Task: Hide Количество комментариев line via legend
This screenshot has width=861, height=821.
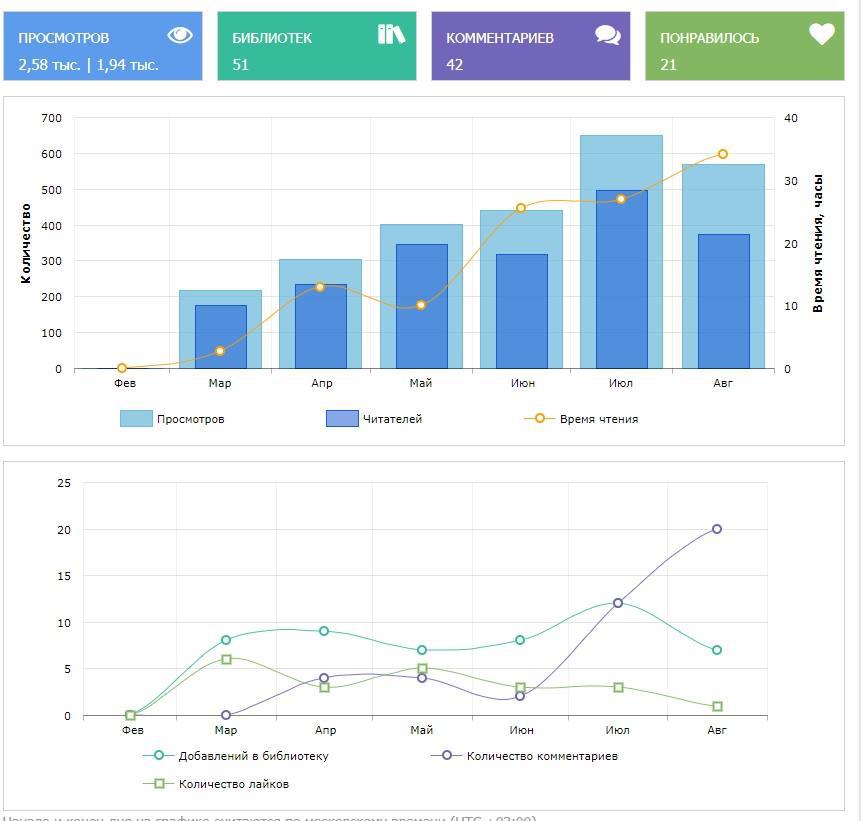Action: pos(542,756)
